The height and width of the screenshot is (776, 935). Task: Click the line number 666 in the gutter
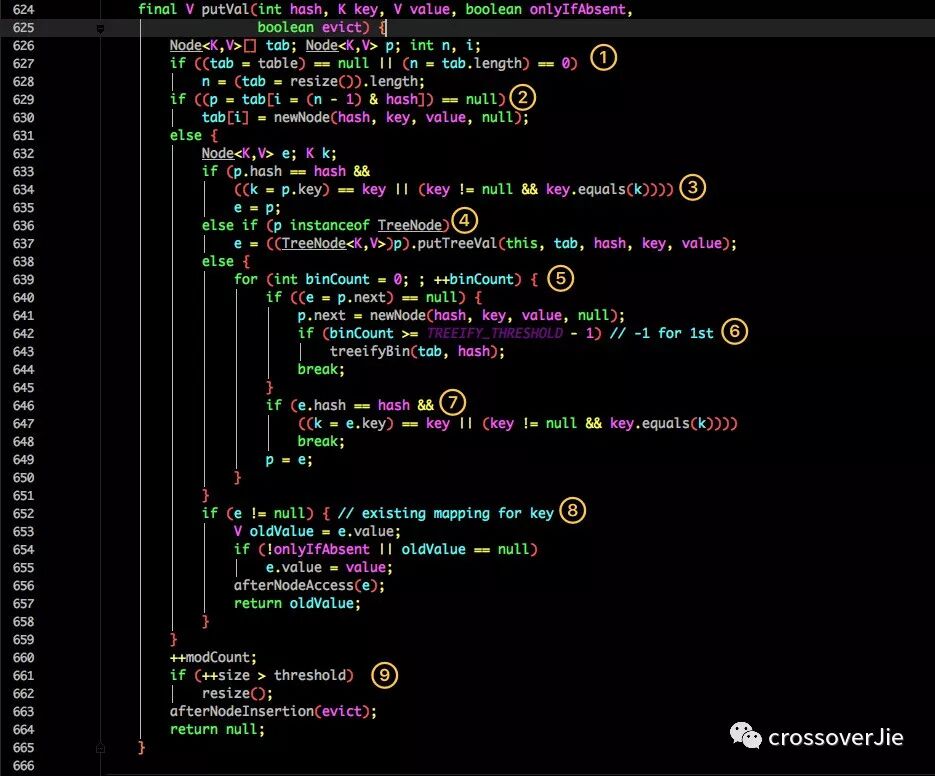[x=23, y=766]
